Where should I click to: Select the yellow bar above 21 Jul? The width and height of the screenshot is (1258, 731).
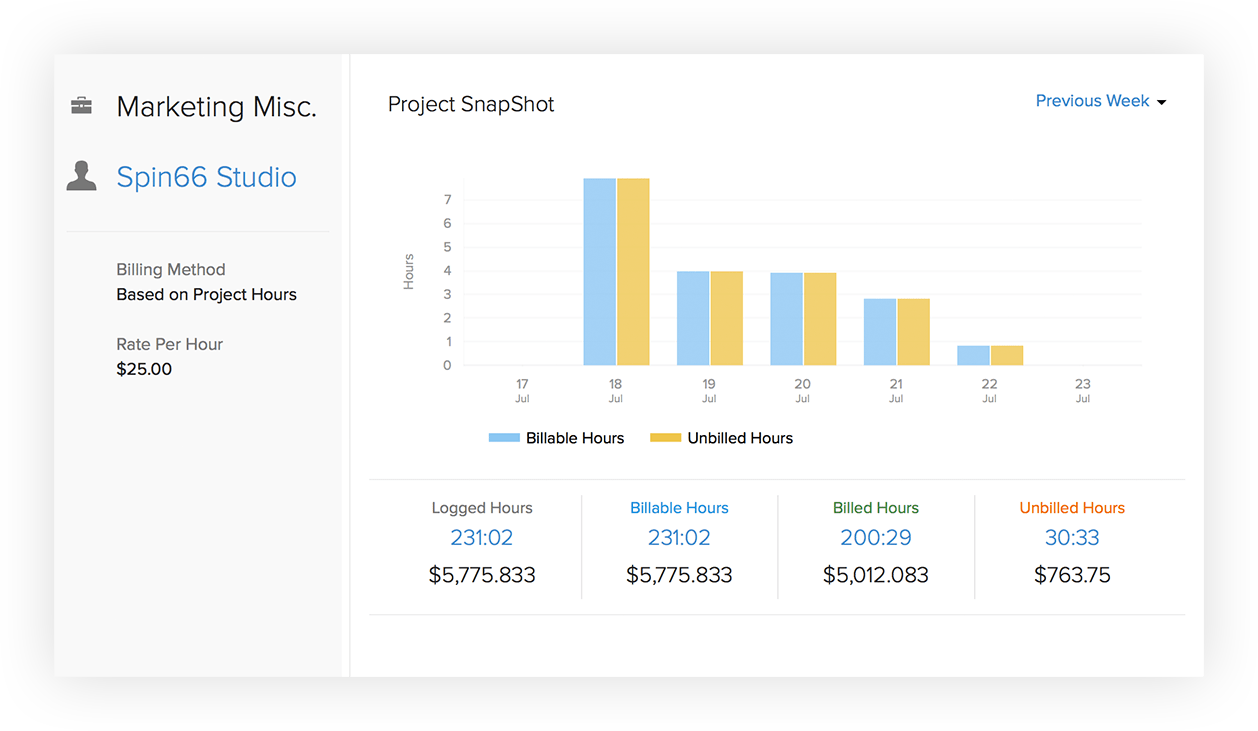pyautogui.click(x=914, y=330)
